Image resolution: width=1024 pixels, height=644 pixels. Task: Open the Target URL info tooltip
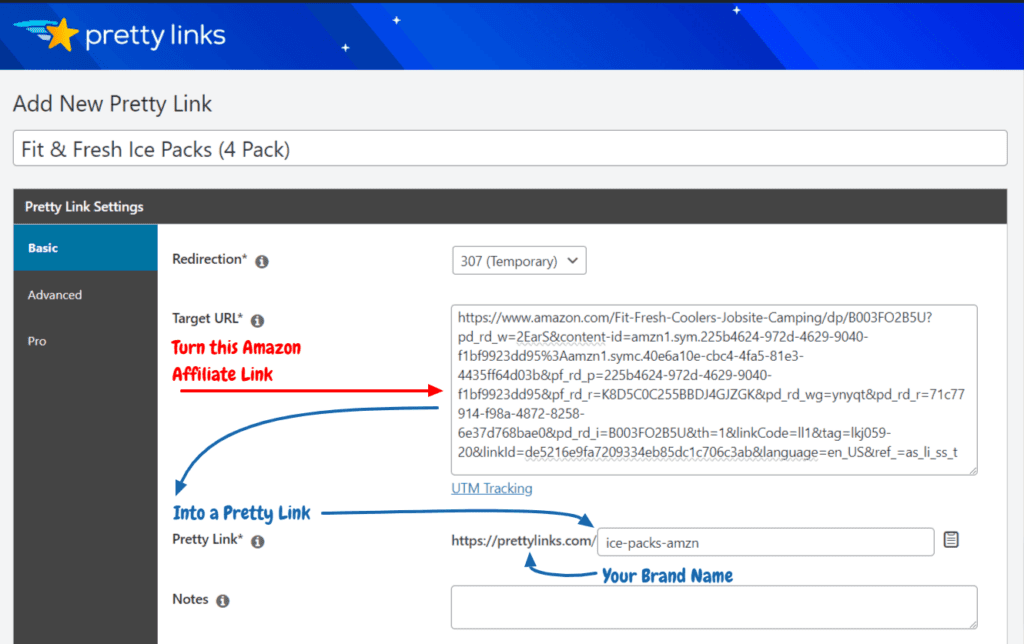click(x=258, y=321)
